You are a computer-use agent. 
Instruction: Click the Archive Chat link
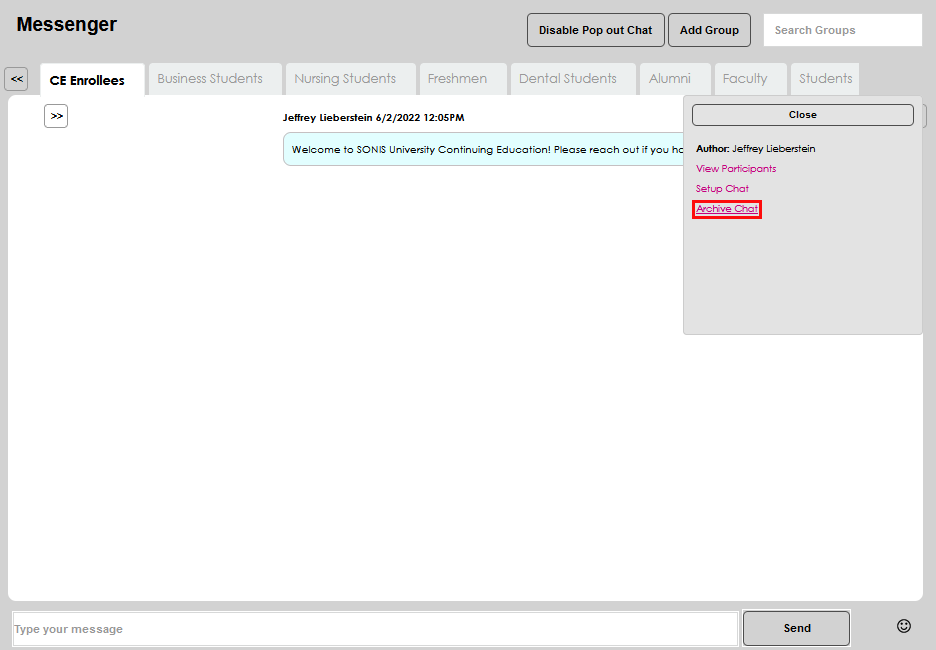[x=727, y=209]
